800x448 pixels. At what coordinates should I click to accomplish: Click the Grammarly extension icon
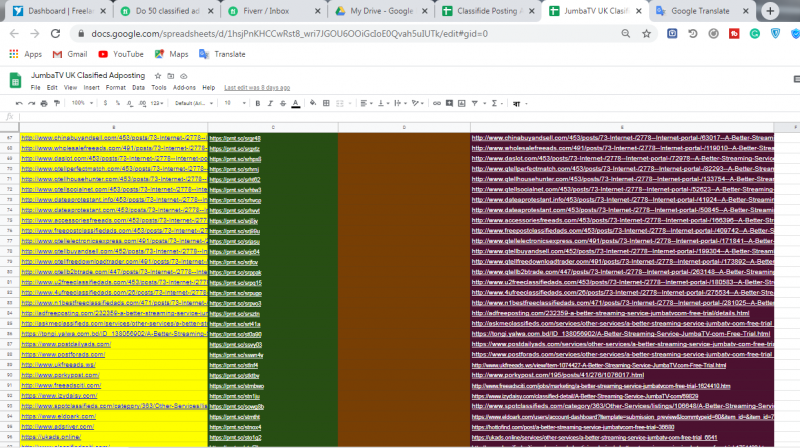click(x=755, y=34)
